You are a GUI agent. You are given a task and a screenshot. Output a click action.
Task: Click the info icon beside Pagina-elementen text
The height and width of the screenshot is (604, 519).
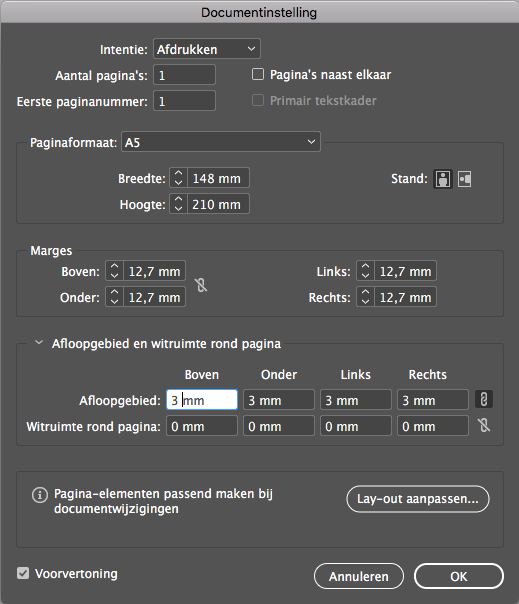[40, 495]
